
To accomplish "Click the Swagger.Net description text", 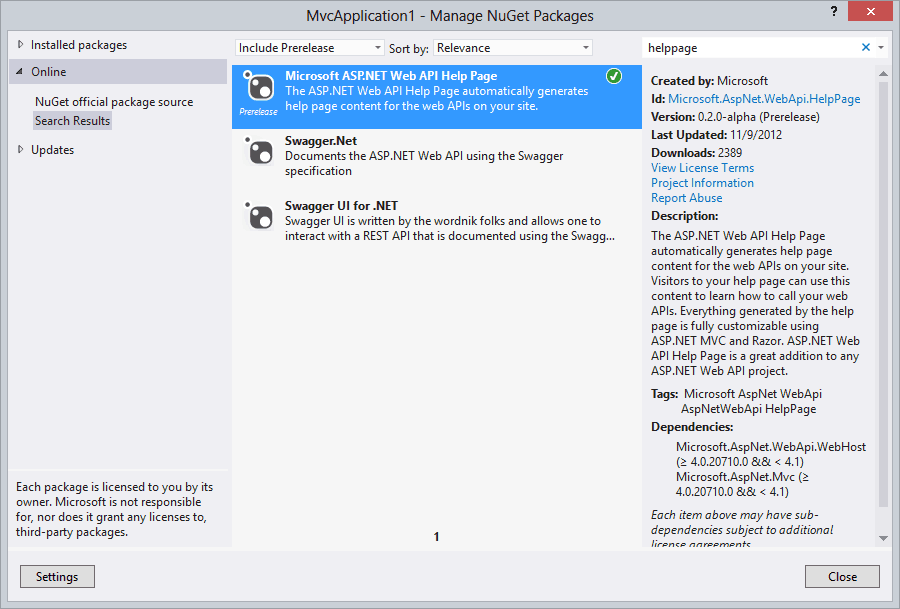I will point(424,164).
